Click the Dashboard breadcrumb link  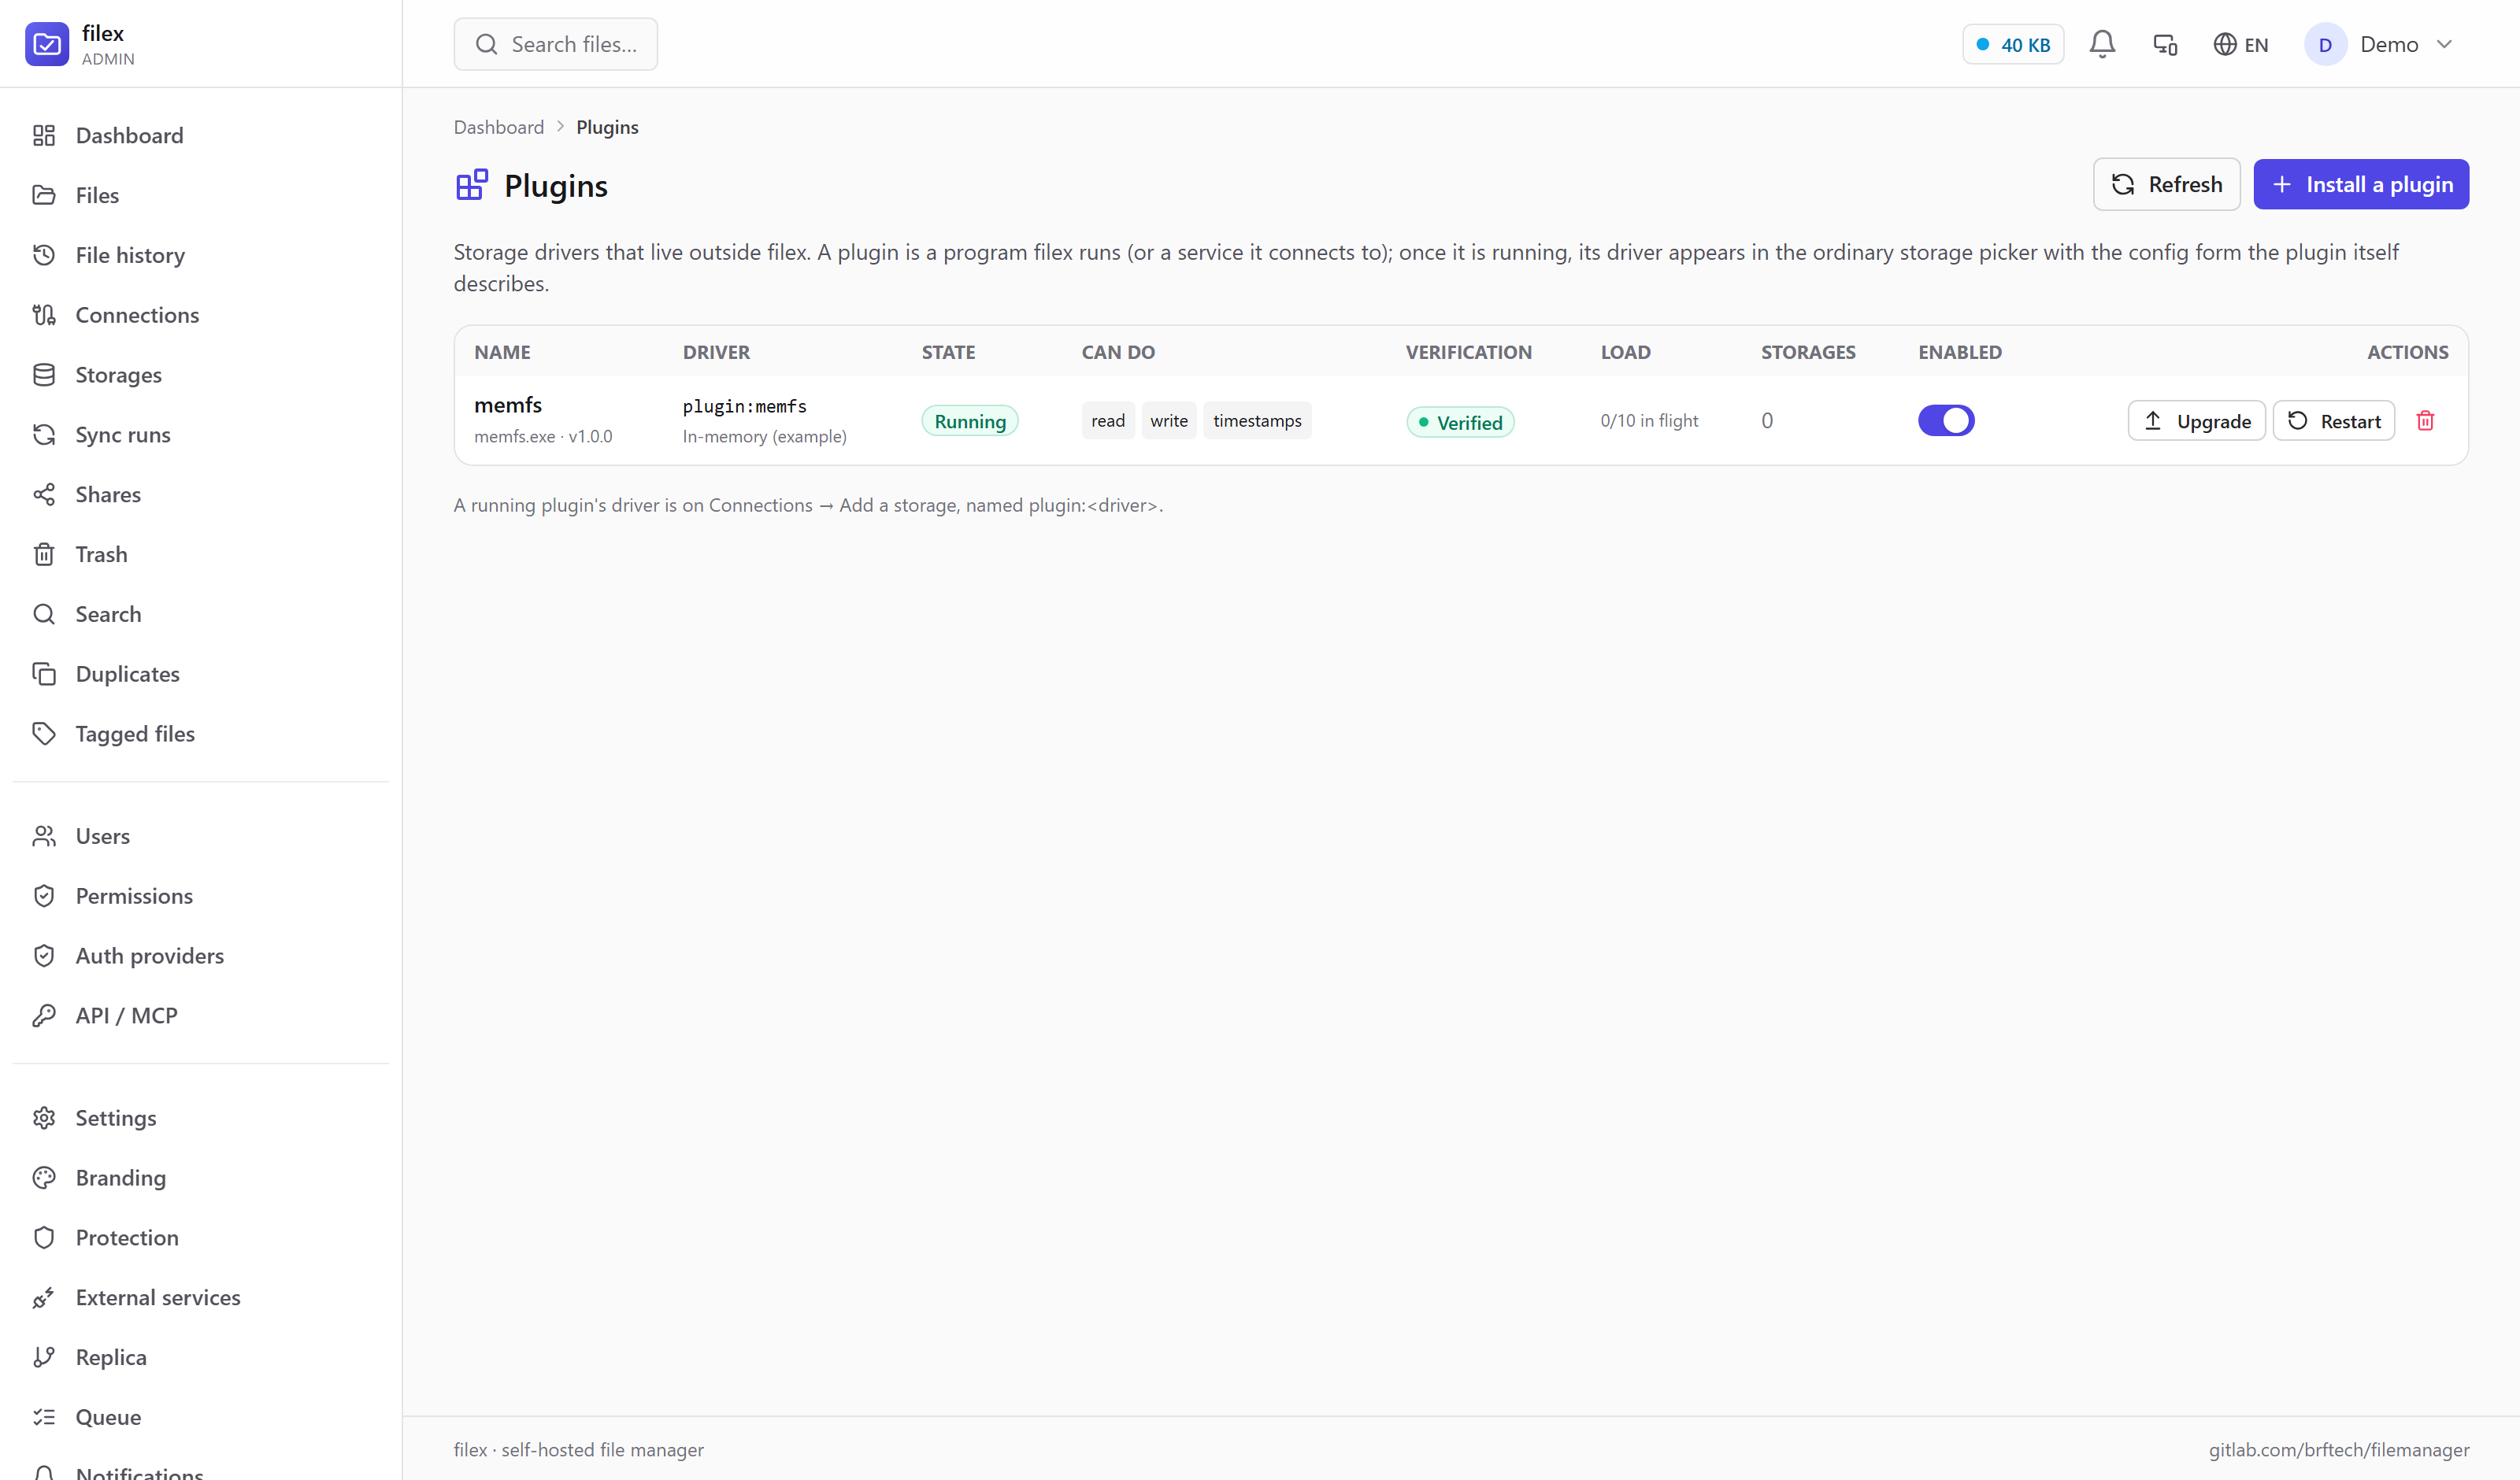click(499, 127)
